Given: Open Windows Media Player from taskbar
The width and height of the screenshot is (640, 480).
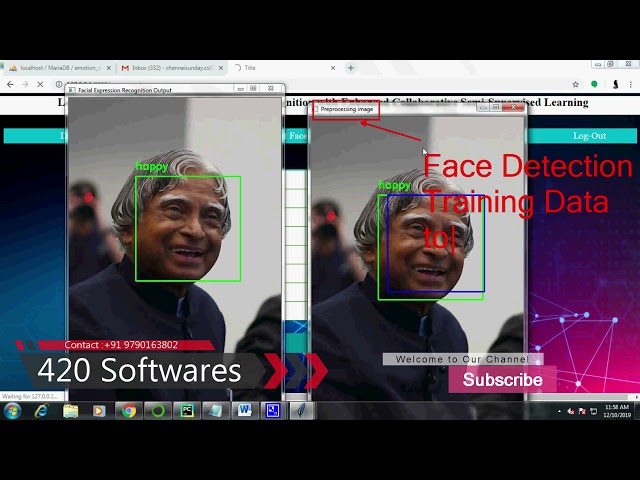Looking at the screenshot, I should (x=98, y=411).
